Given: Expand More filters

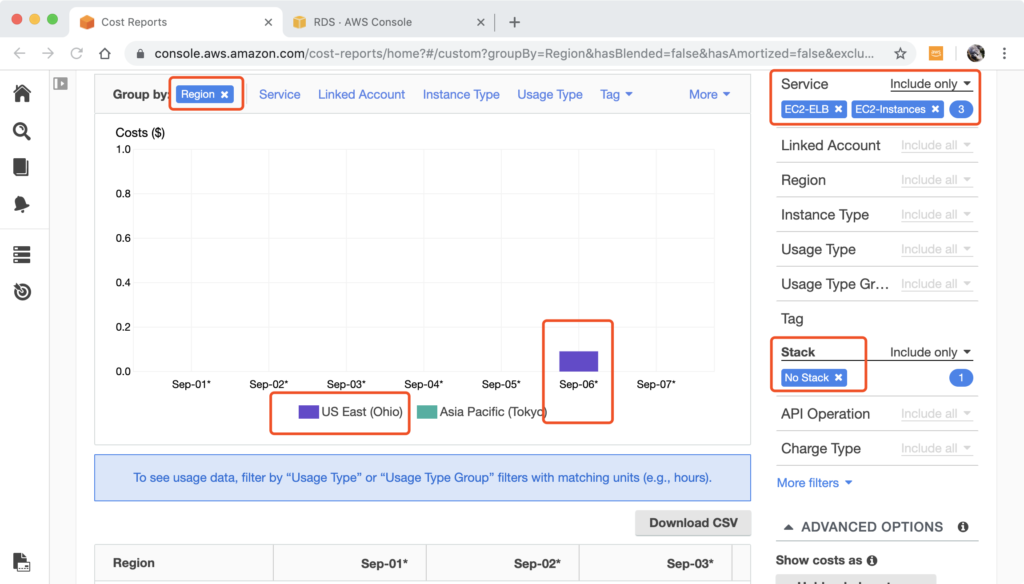Looking at the screenshot, I should point(814,483).
